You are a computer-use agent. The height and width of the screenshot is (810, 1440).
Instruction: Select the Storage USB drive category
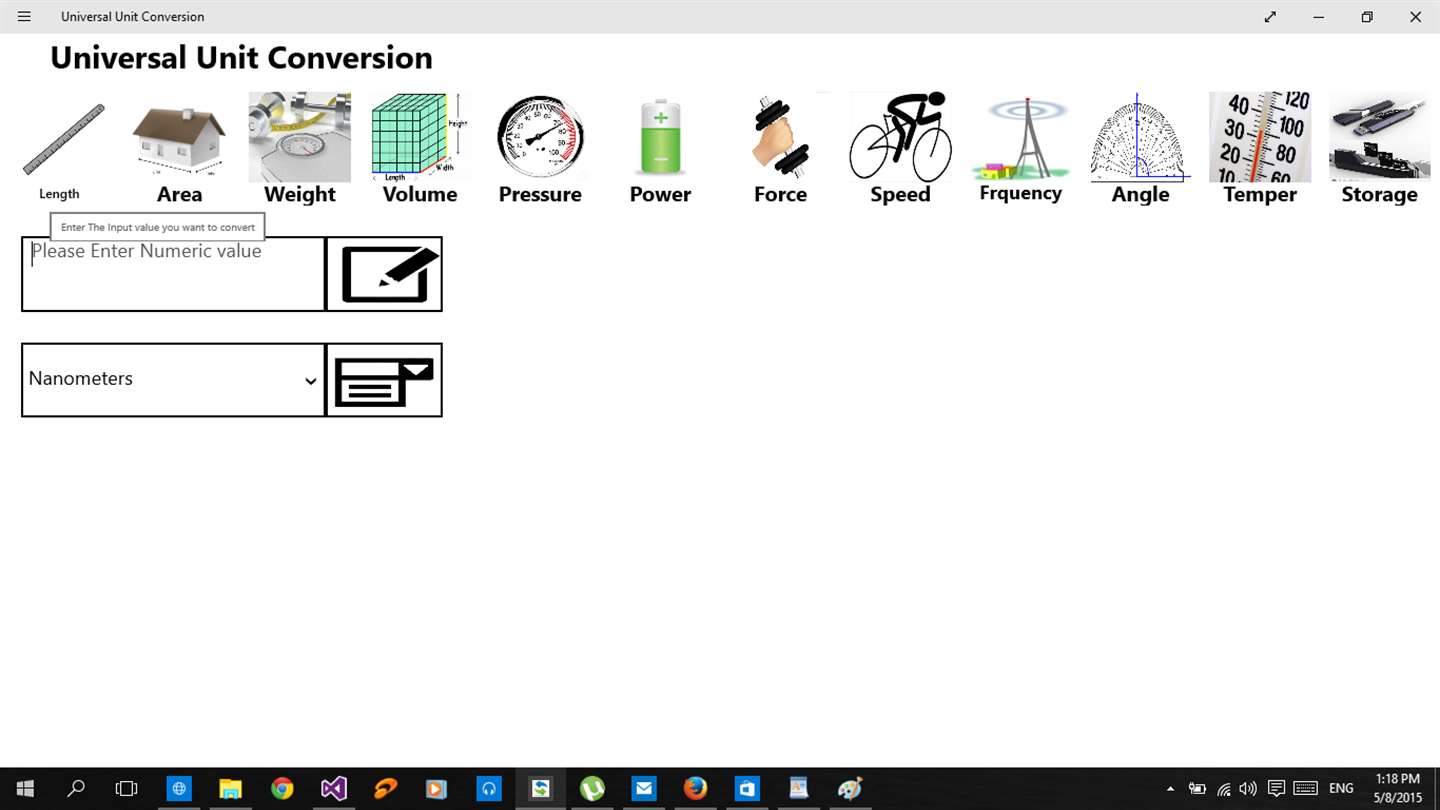point(1380,137)
